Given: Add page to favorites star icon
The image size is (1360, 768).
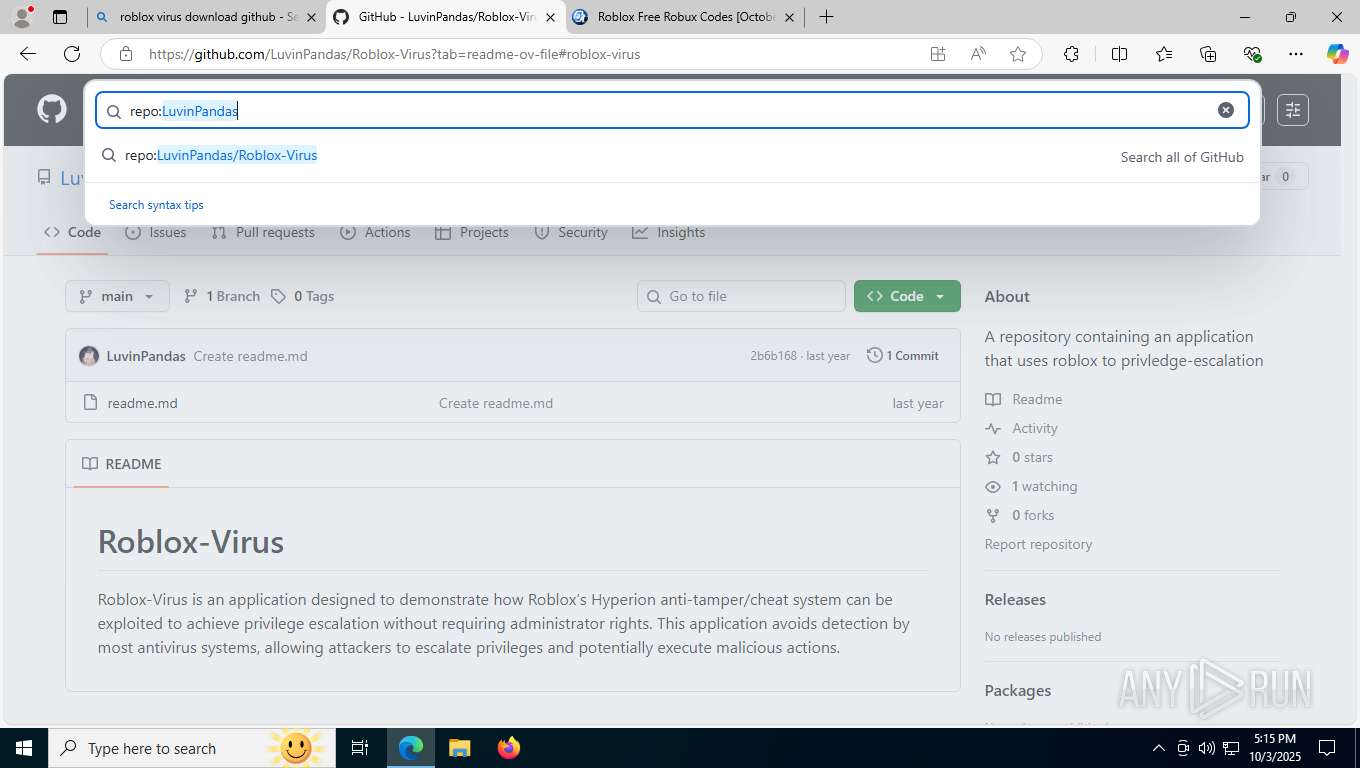Looking at the screenshot, I should (x=1018, y=54).
